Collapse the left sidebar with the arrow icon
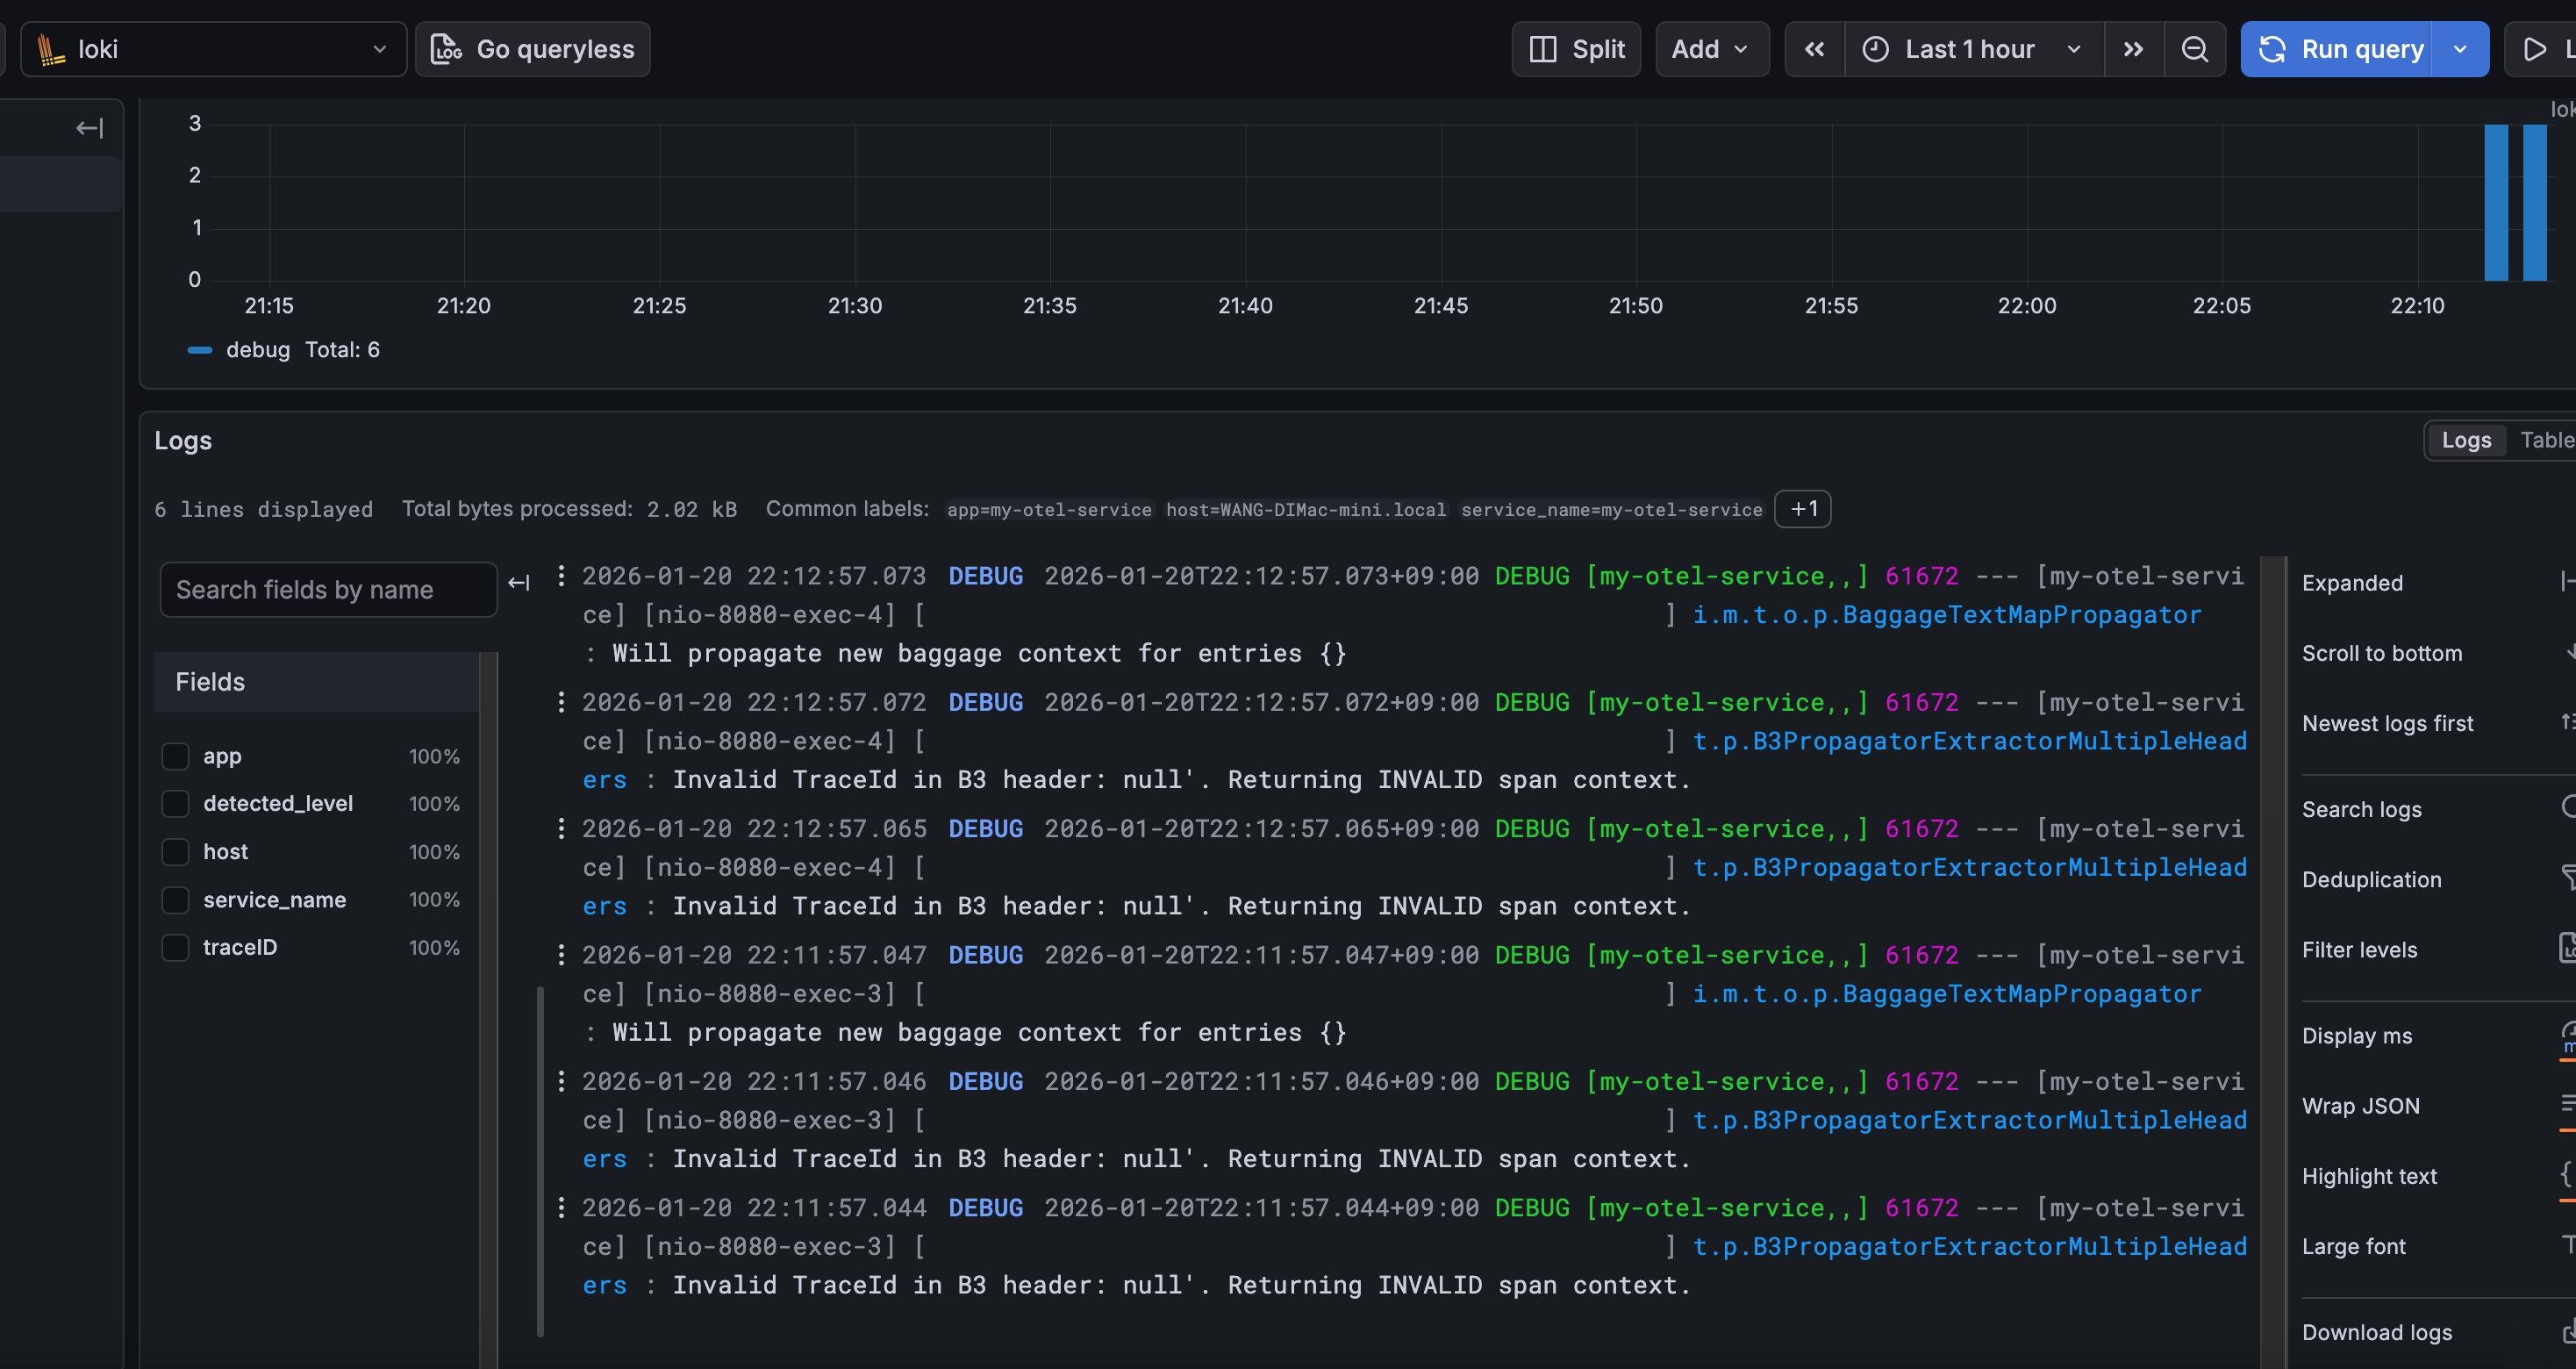Screen dimensions: 2576x1369 click(89, 127)
